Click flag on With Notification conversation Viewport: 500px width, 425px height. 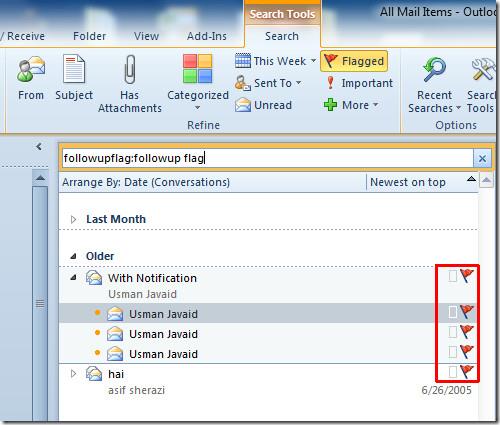[x=467, y=276]
